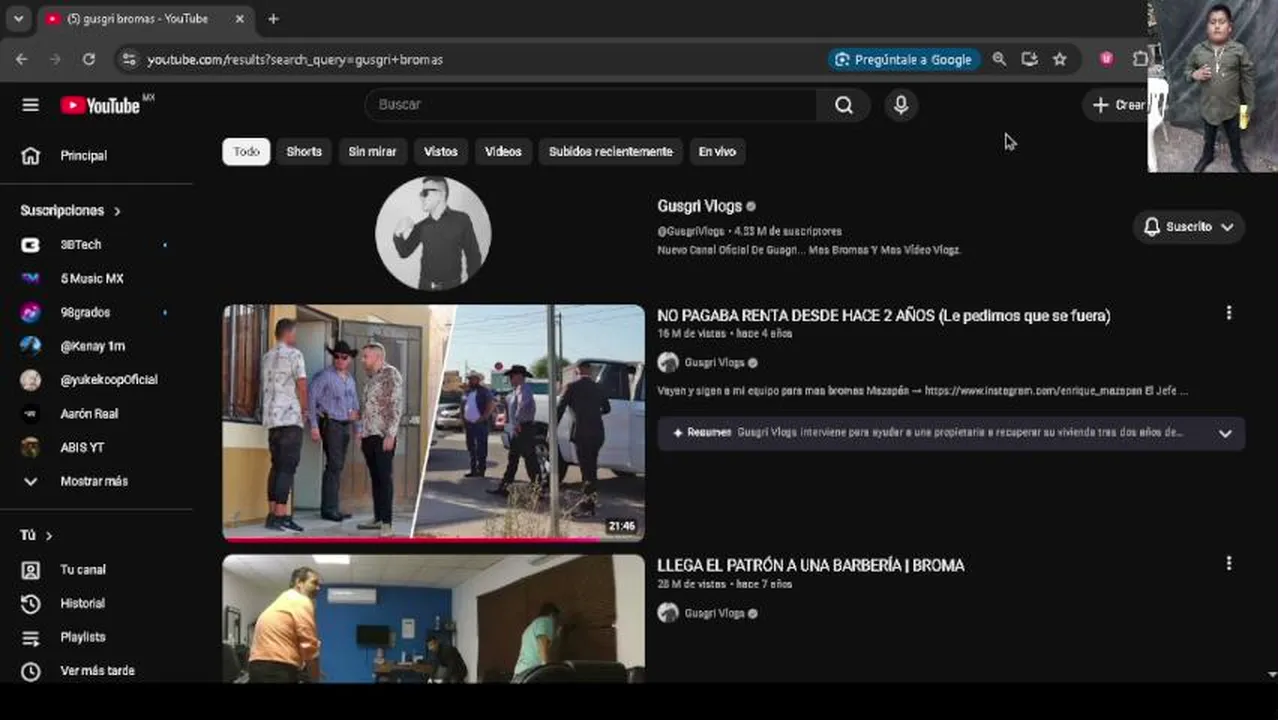This screenshot has height=720, width=1278.
Task: Open Ver más tarde list
Action: [x=95, y=671]
